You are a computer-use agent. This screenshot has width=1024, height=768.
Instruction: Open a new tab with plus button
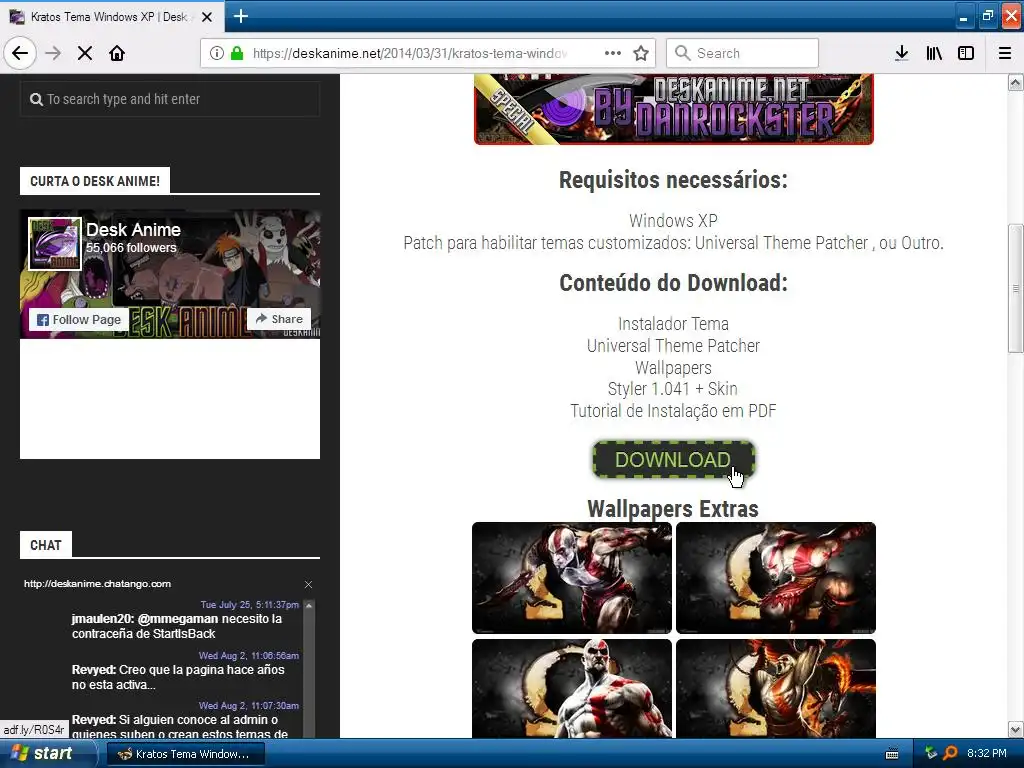(241, 16)
